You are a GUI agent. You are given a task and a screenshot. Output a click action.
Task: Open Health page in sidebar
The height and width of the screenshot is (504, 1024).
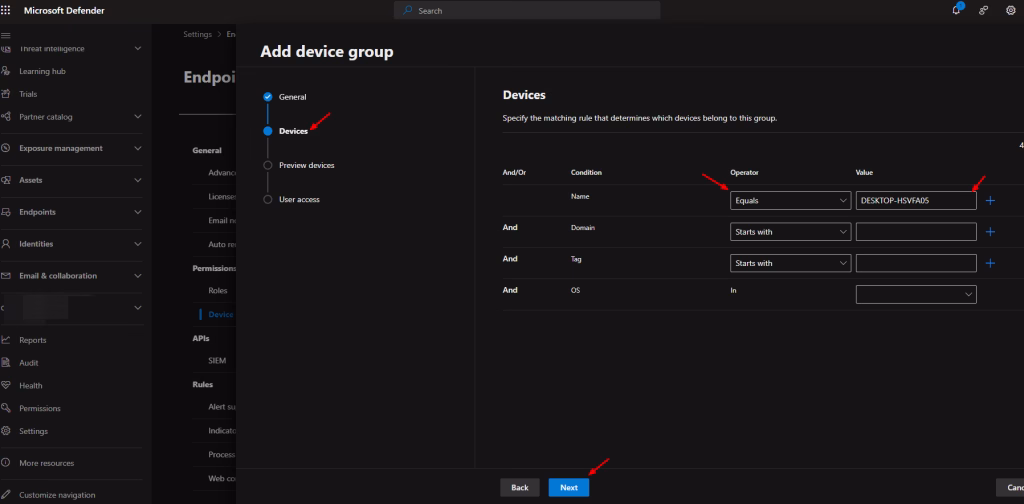pos(31,386)
